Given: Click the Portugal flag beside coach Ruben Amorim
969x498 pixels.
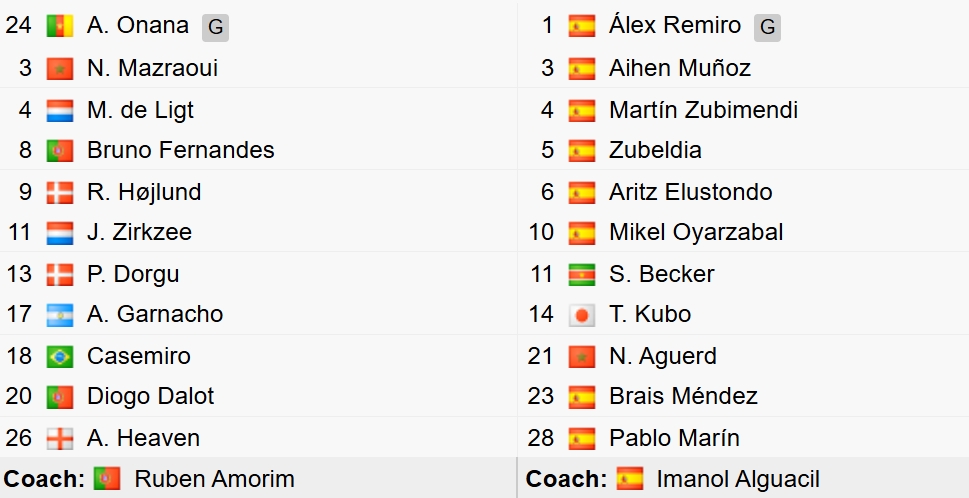Looking at the screenshot, I should click(x=107, y=479).
